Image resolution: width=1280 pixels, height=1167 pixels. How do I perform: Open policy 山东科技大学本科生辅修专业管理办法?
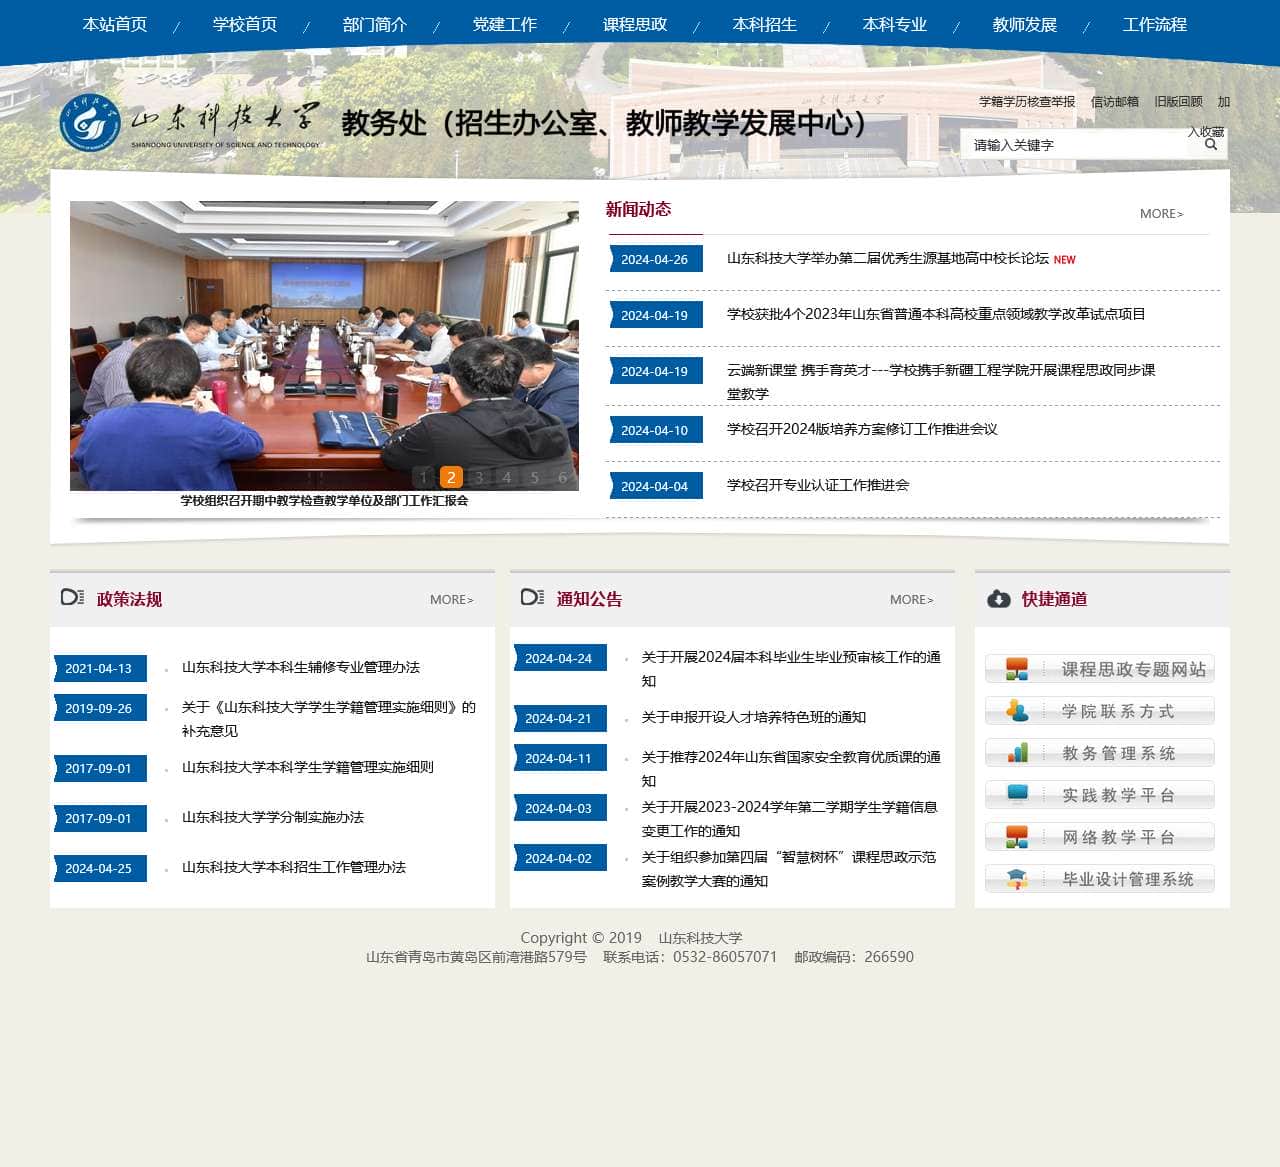pos(301,667)
